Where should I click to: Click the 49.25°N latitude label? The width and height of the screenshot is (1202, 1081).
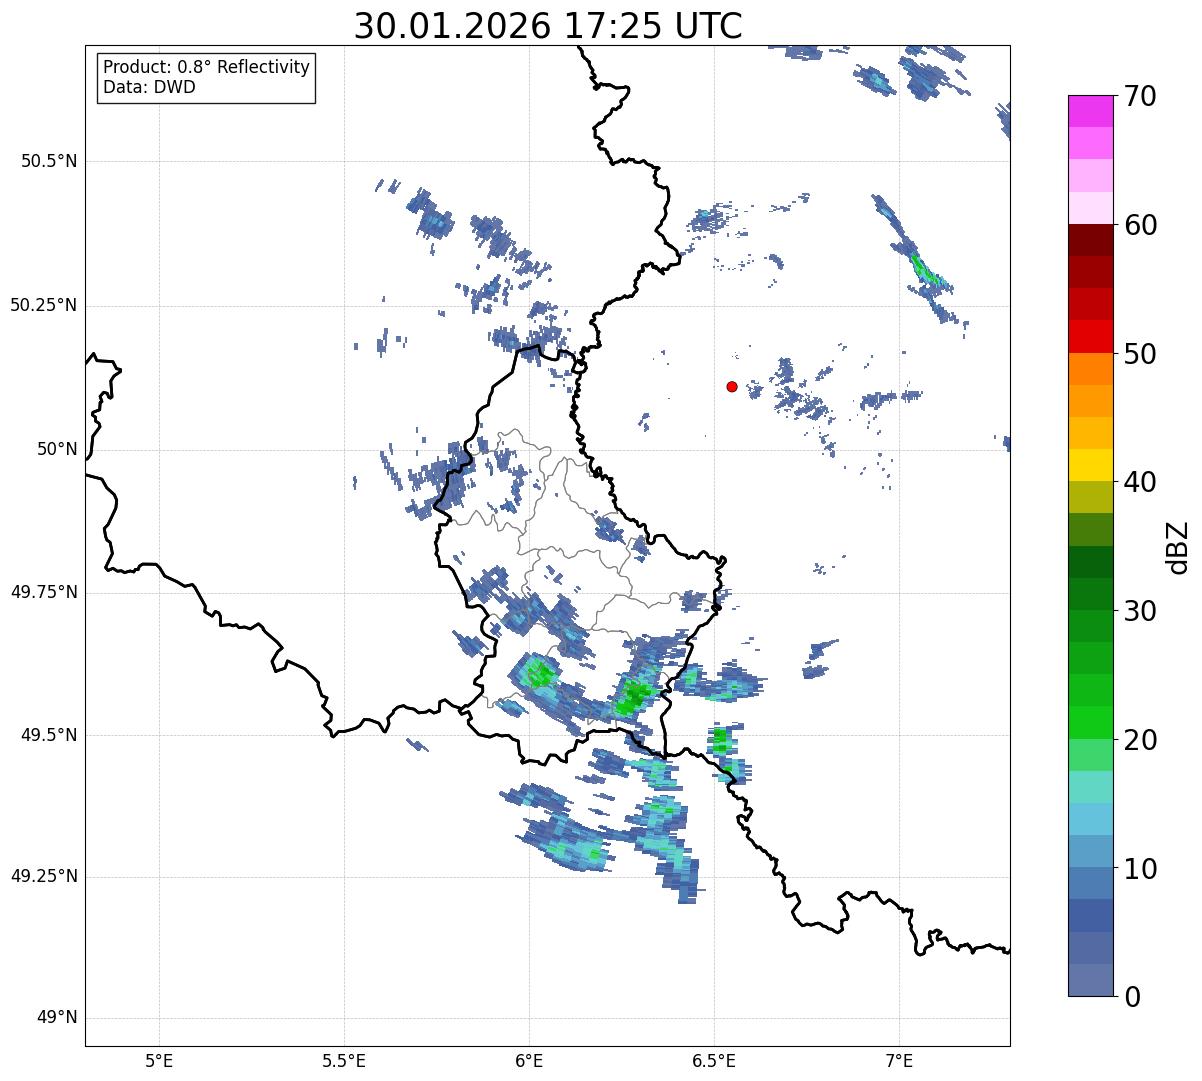pyautogui.click(x=44, y=876)
